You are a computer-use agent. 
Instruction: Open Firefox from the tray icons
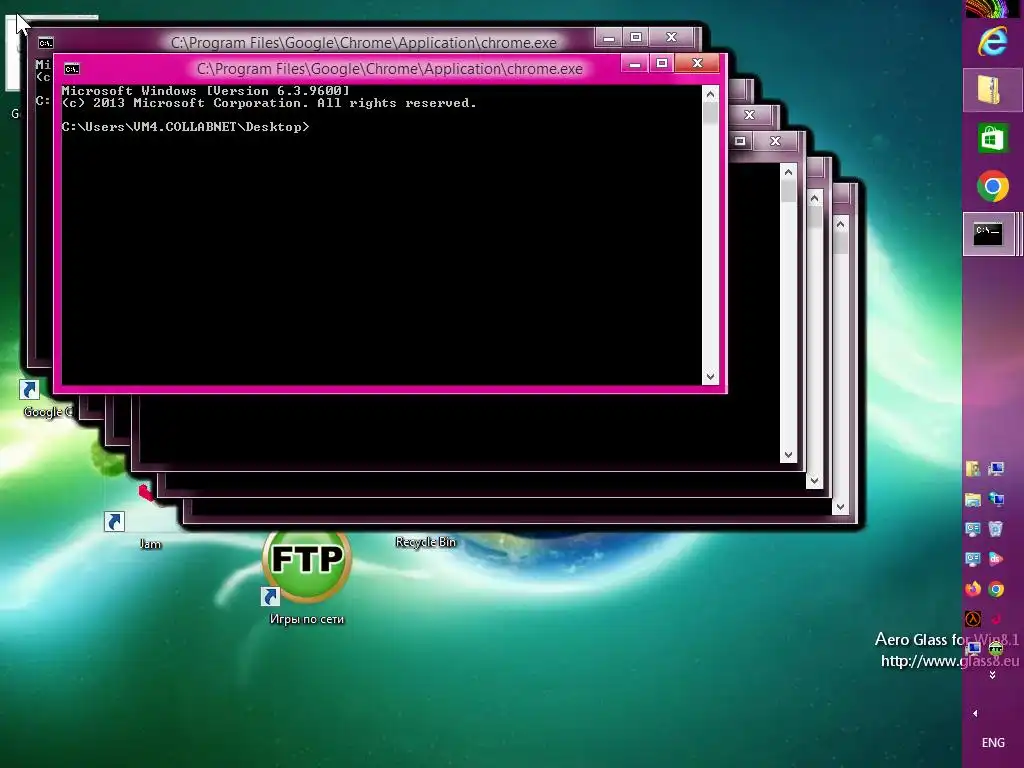pos(973,589)
